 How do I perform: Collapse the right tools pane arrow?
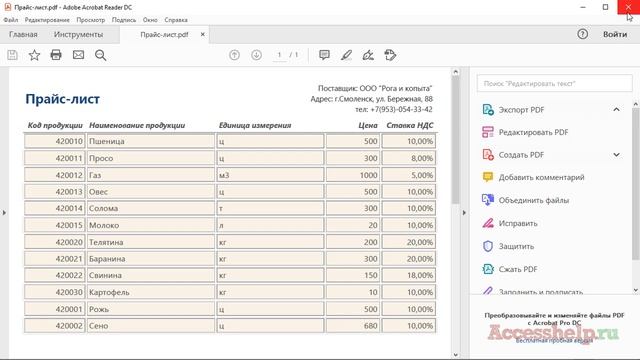[x=464, y=213]
